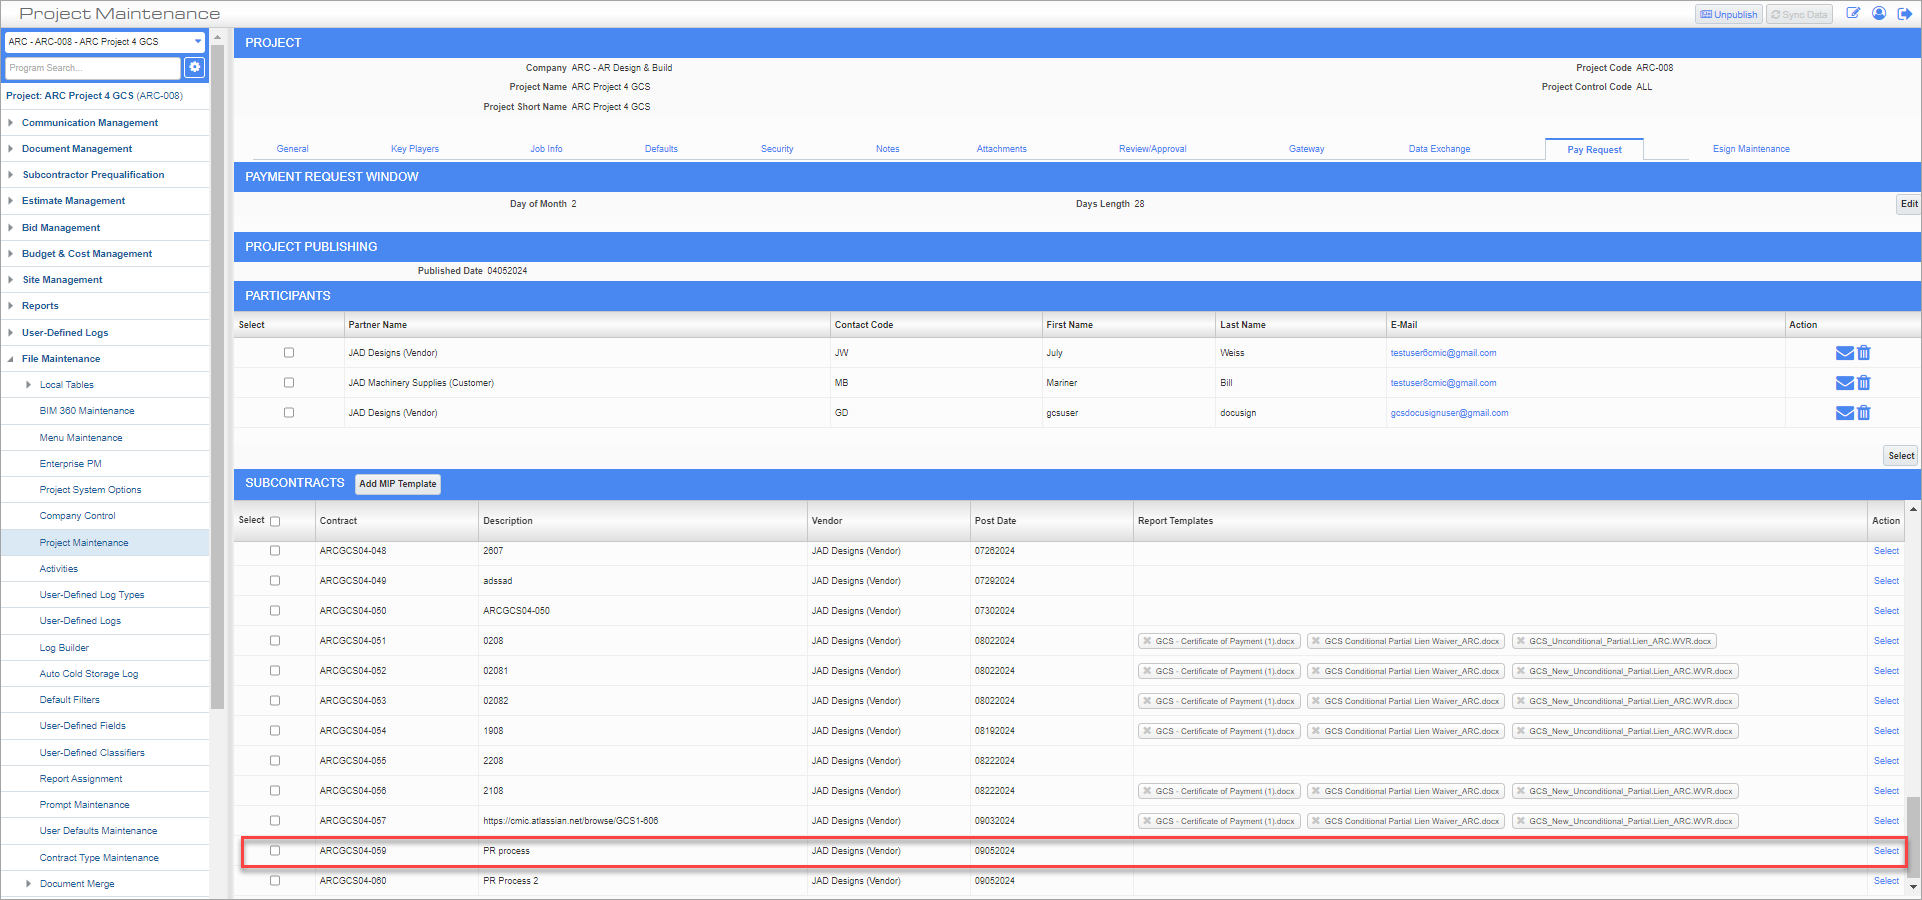
Task: Remove Conditional Partial Lien Waiver from ARCGCS04-053
Action: tap(1316, 701)
